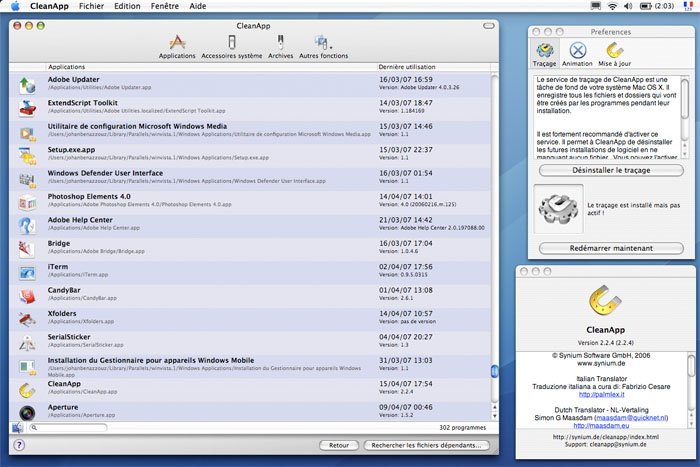Screen dimensions: 700x467
Task: Click the ExtendScript Toolkit app icon
Action: click(27, 108)
